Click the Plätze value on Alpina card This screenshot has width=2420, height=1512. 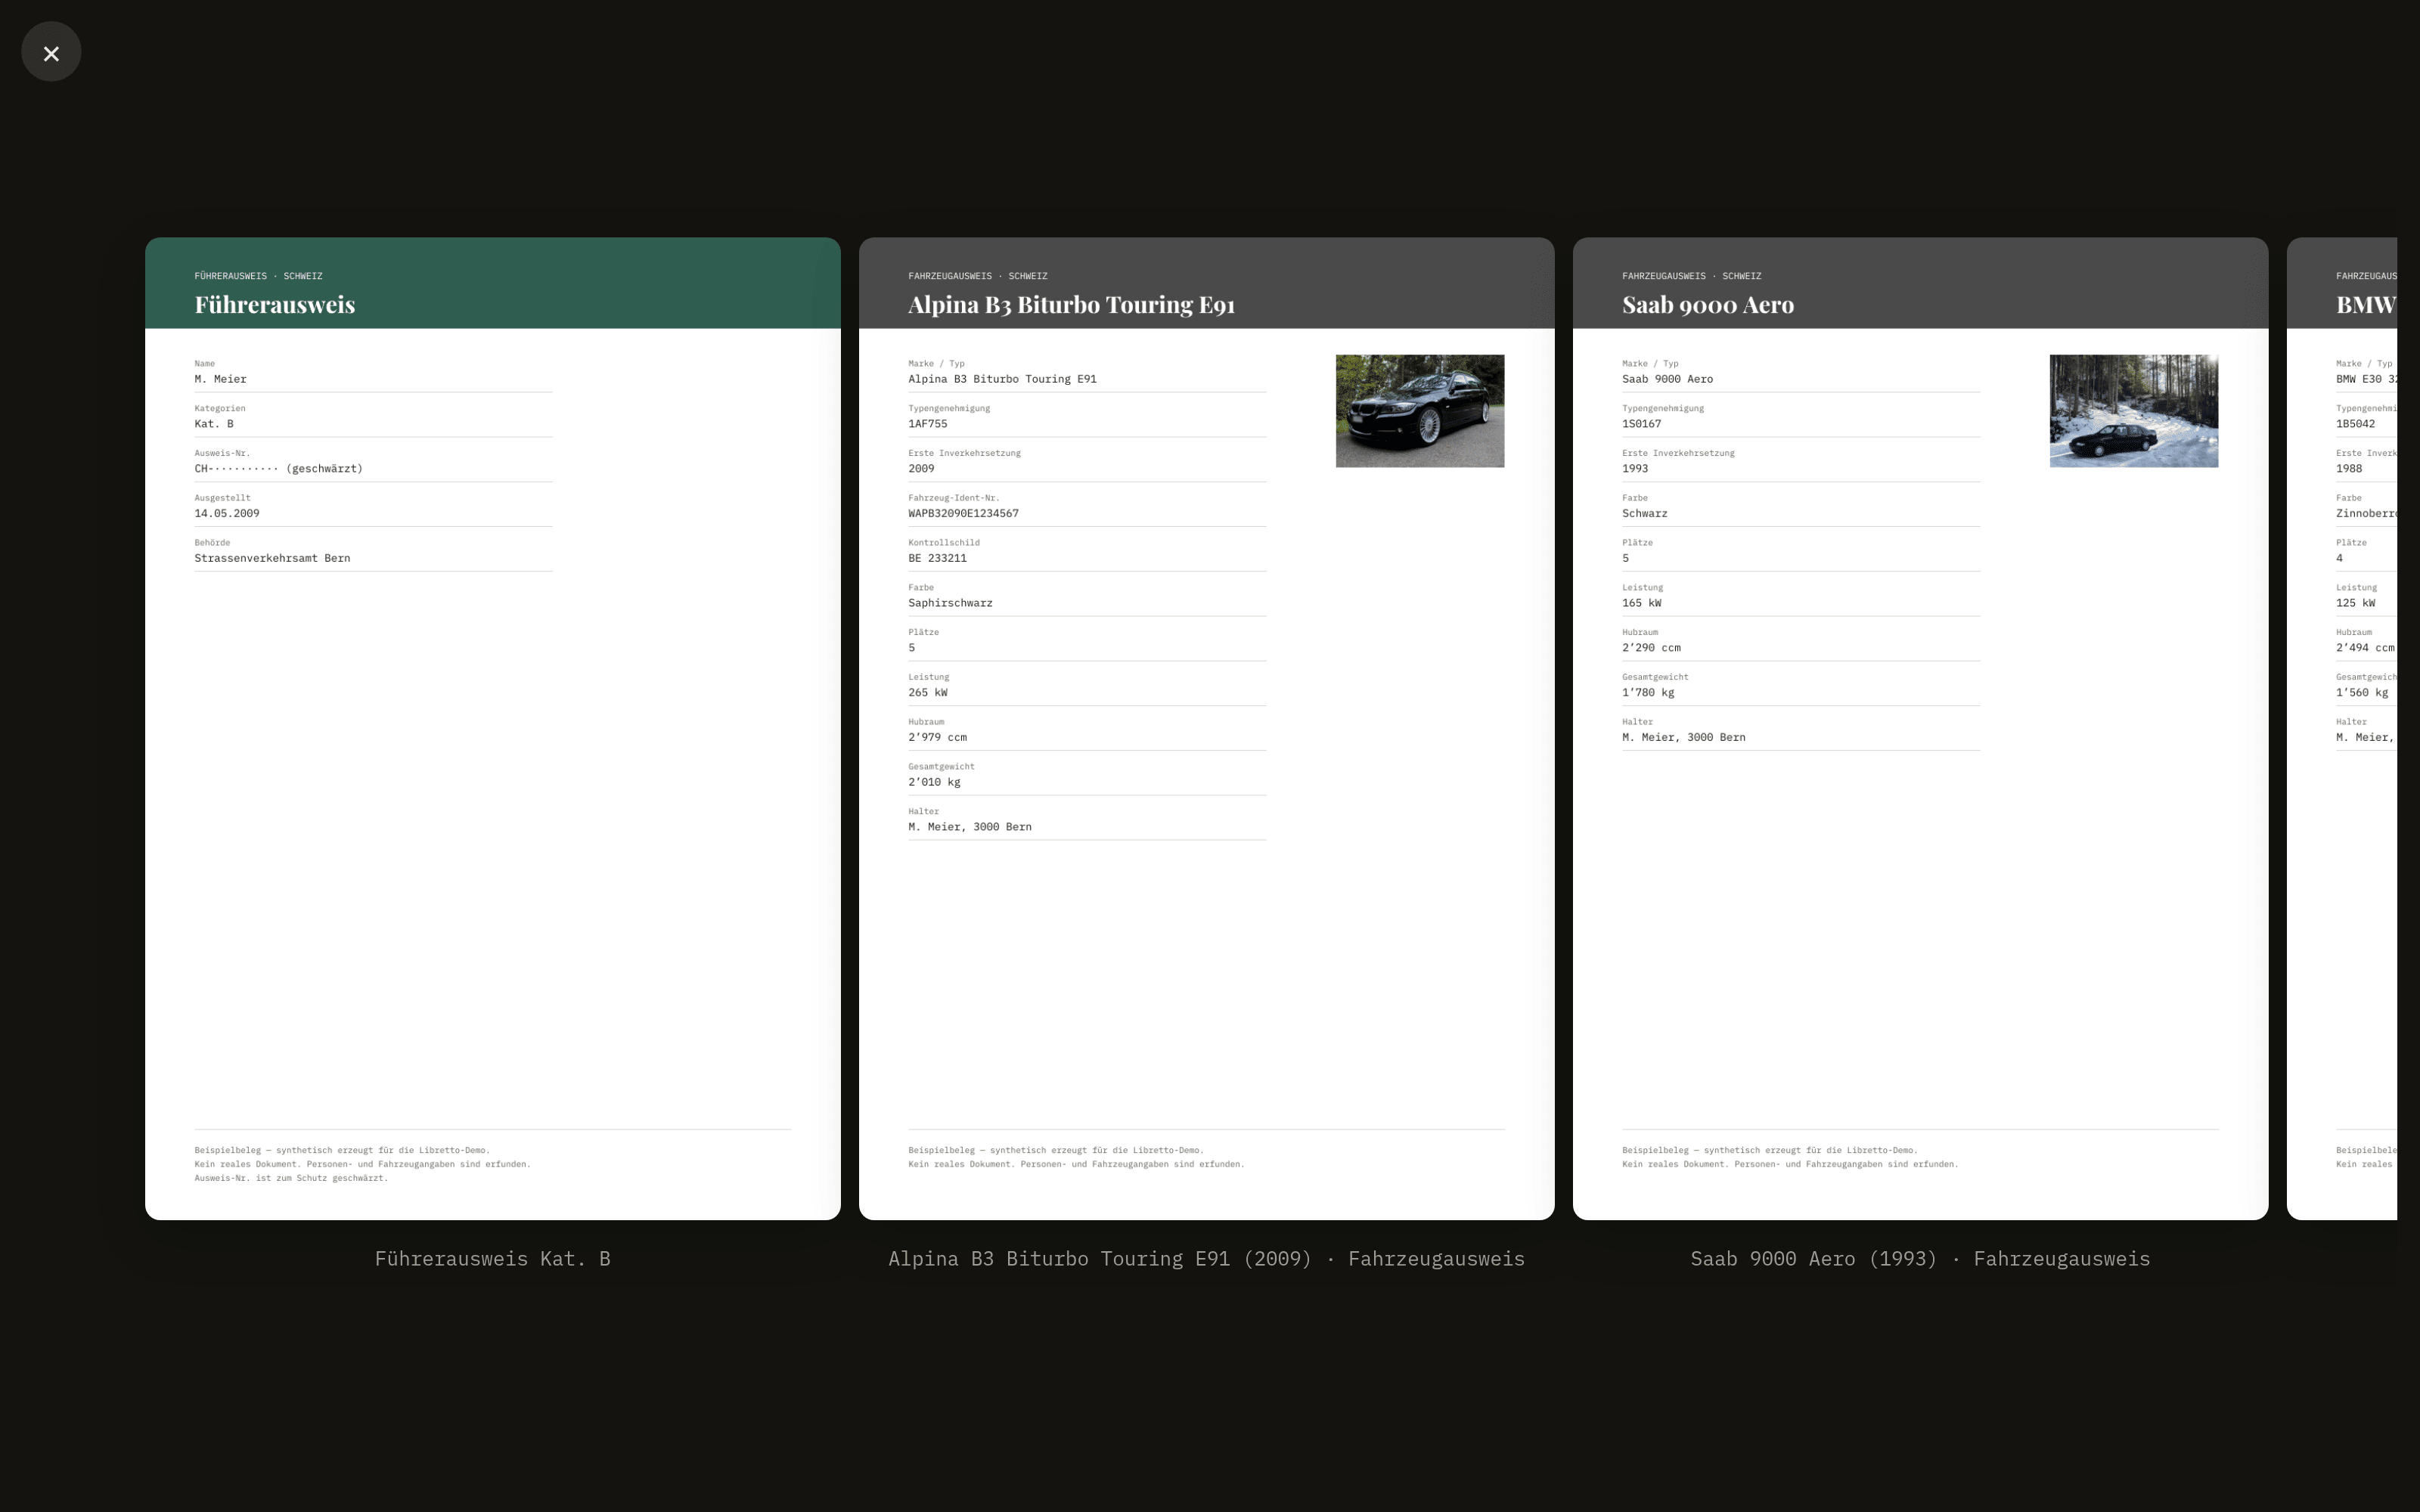(912, 648)
